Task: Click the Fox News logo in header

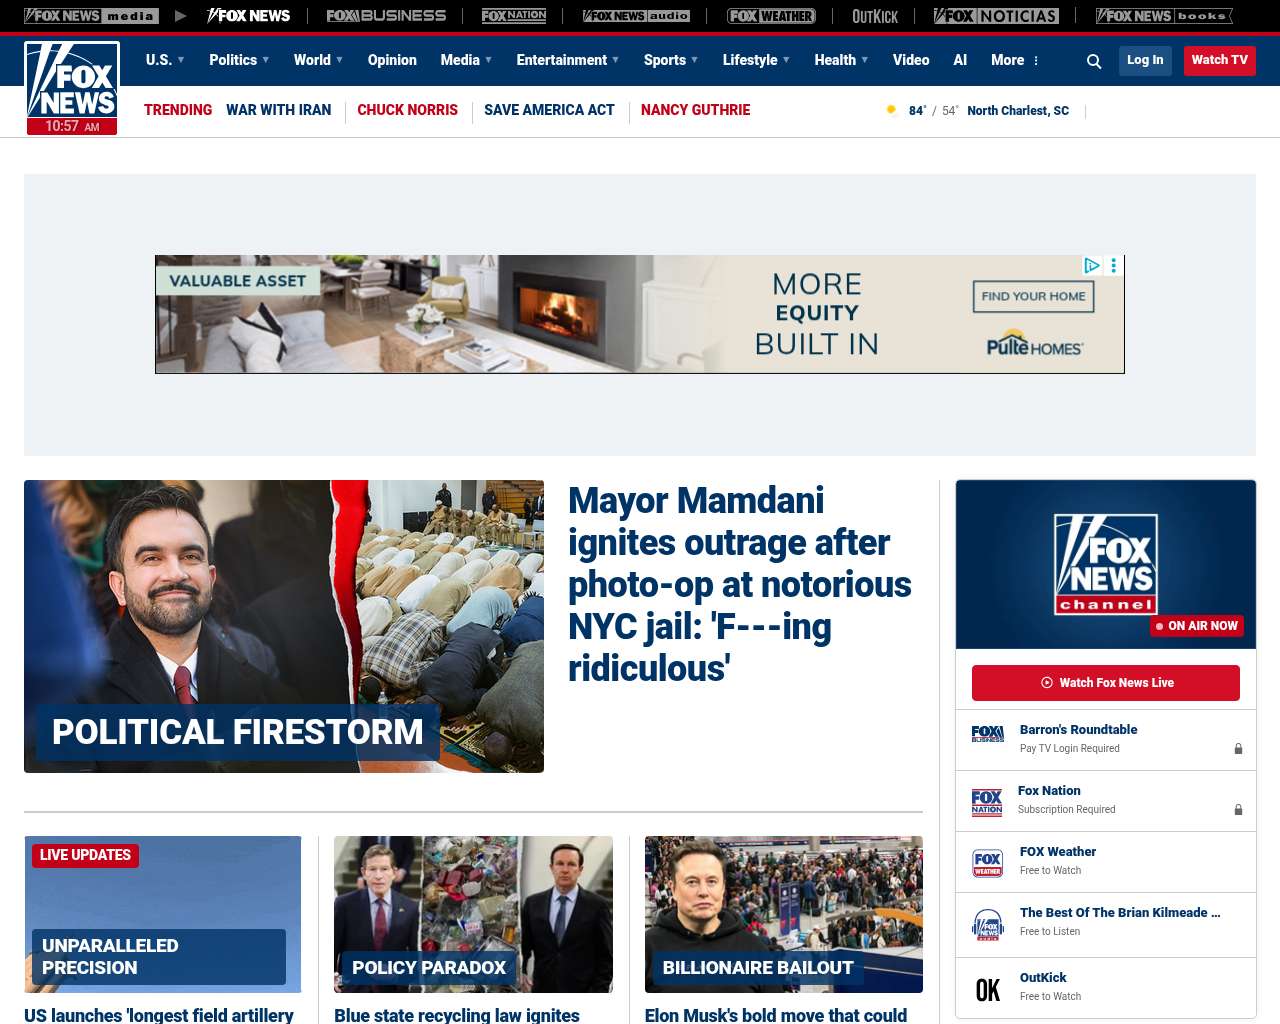Action: click(72, 88)
